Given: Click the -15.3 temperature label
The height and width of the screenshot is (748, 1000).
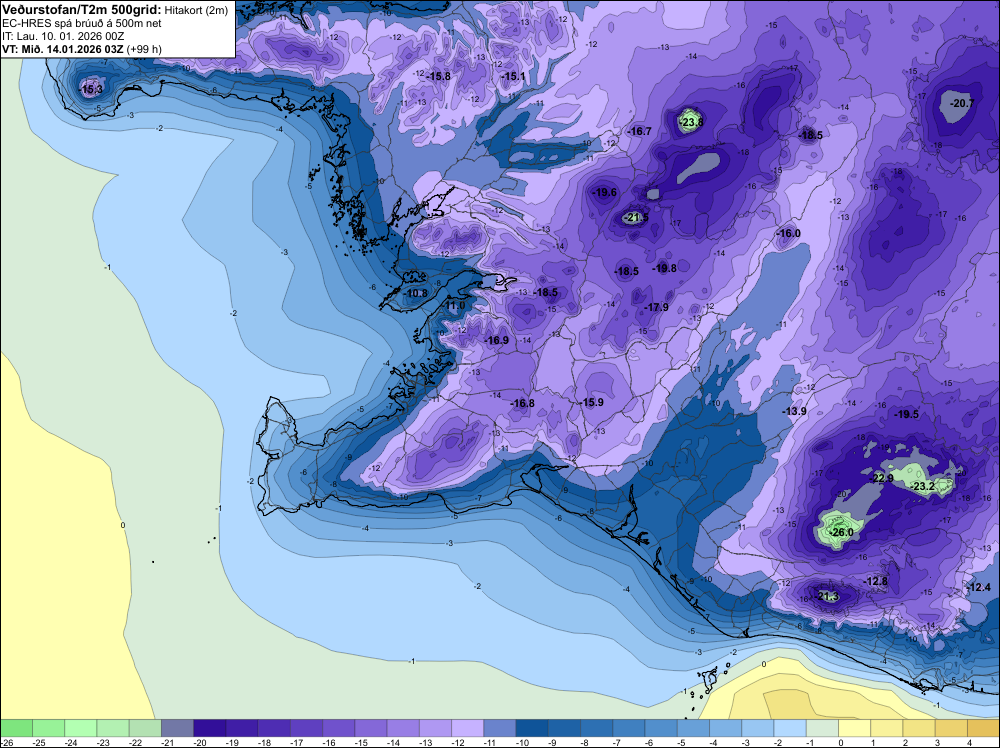Looking at the screenshot, I should [91, 89].
